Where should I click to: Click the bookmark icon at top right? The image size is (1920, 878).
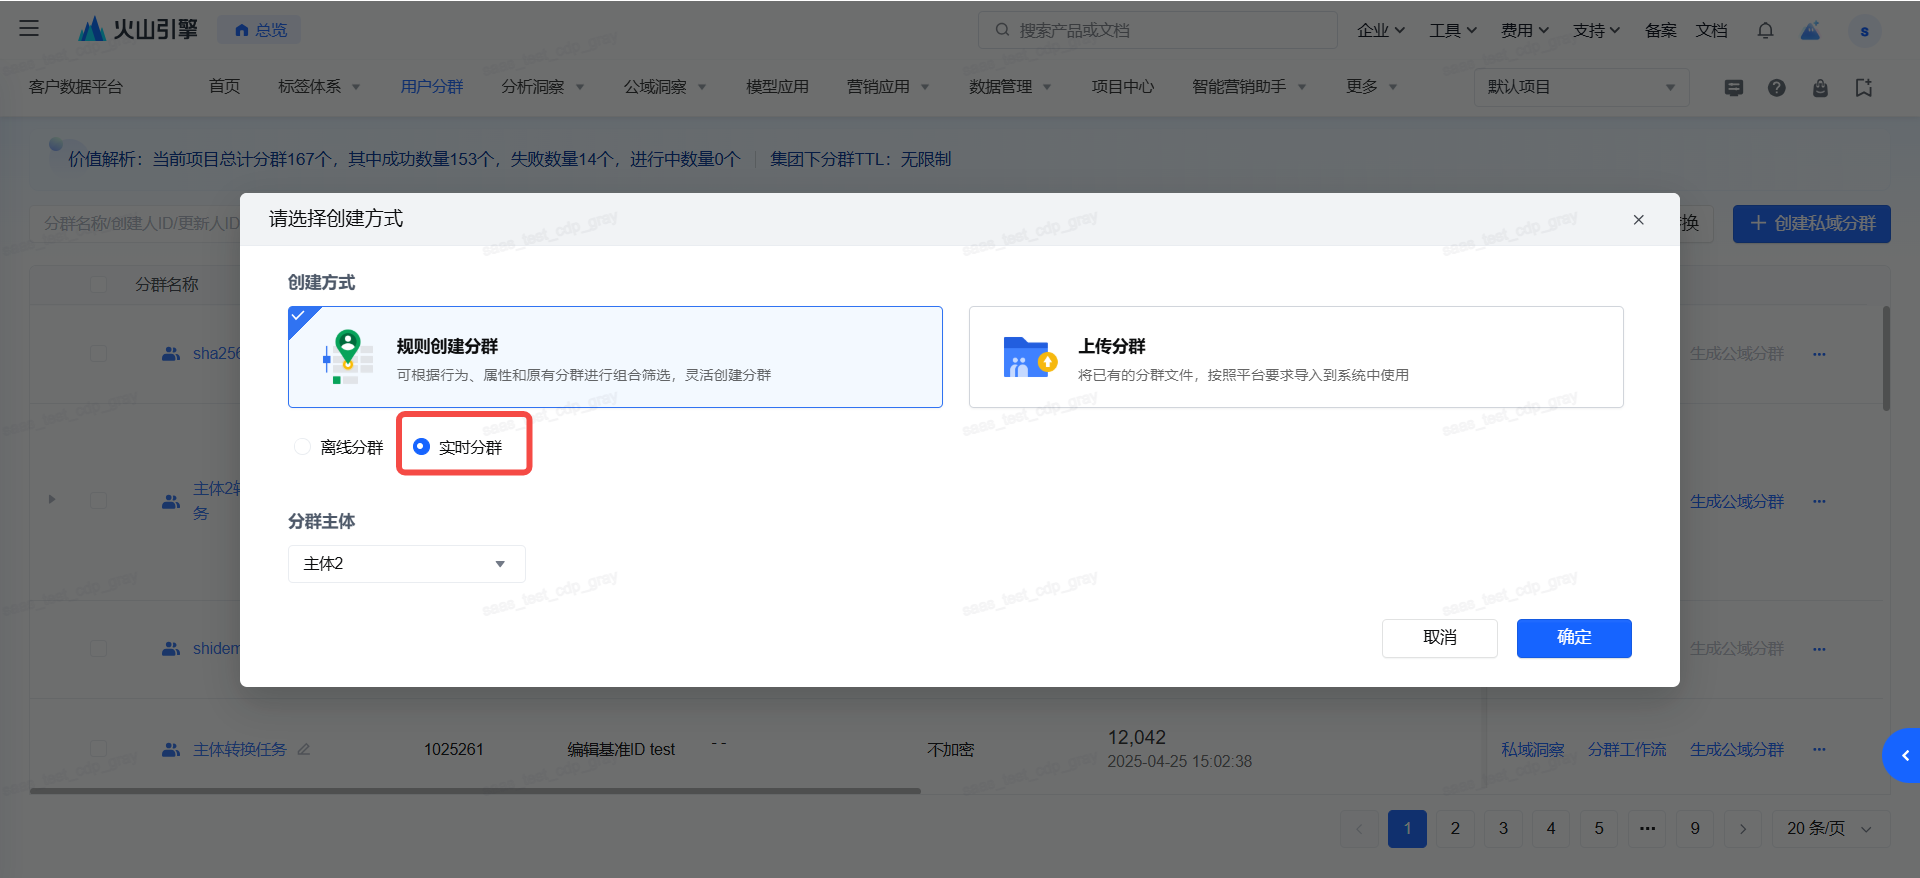tap(1863, 88)
